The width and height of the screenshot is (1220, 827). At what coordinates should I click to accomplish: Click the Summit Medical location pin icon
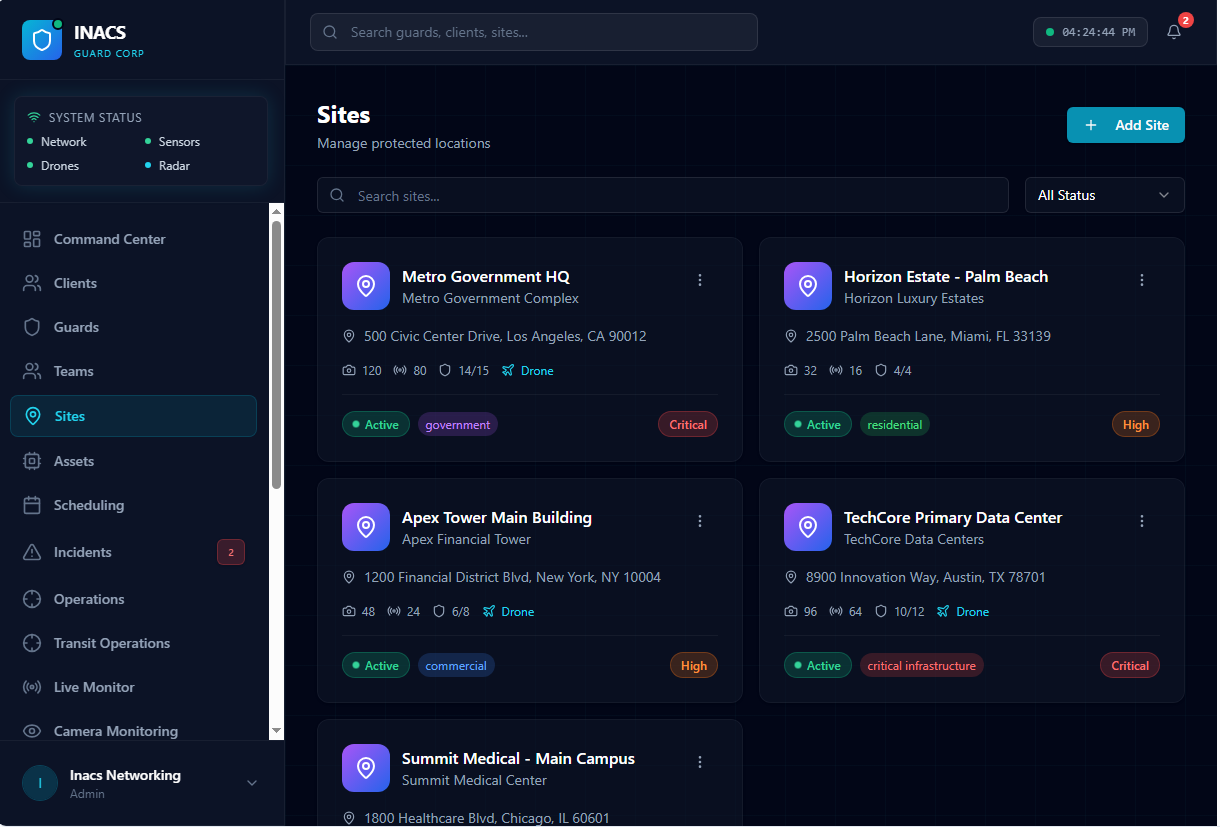coord(366,768)
